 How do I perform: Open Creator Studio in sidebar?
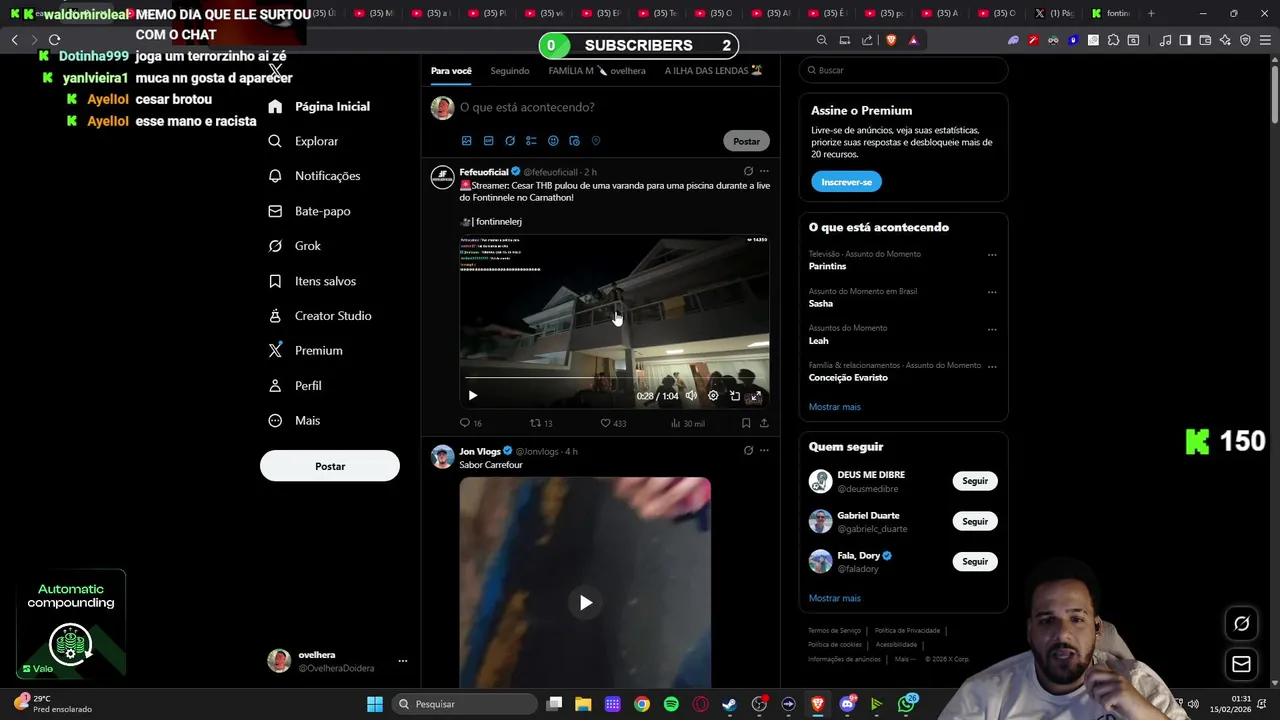click(x=320, y=316)
